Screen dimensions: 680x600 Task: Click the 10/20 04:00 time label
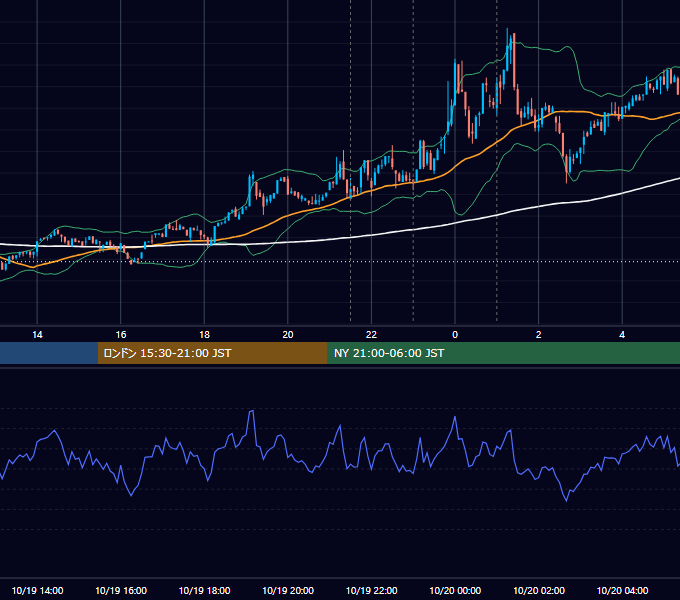pos(622,590)
